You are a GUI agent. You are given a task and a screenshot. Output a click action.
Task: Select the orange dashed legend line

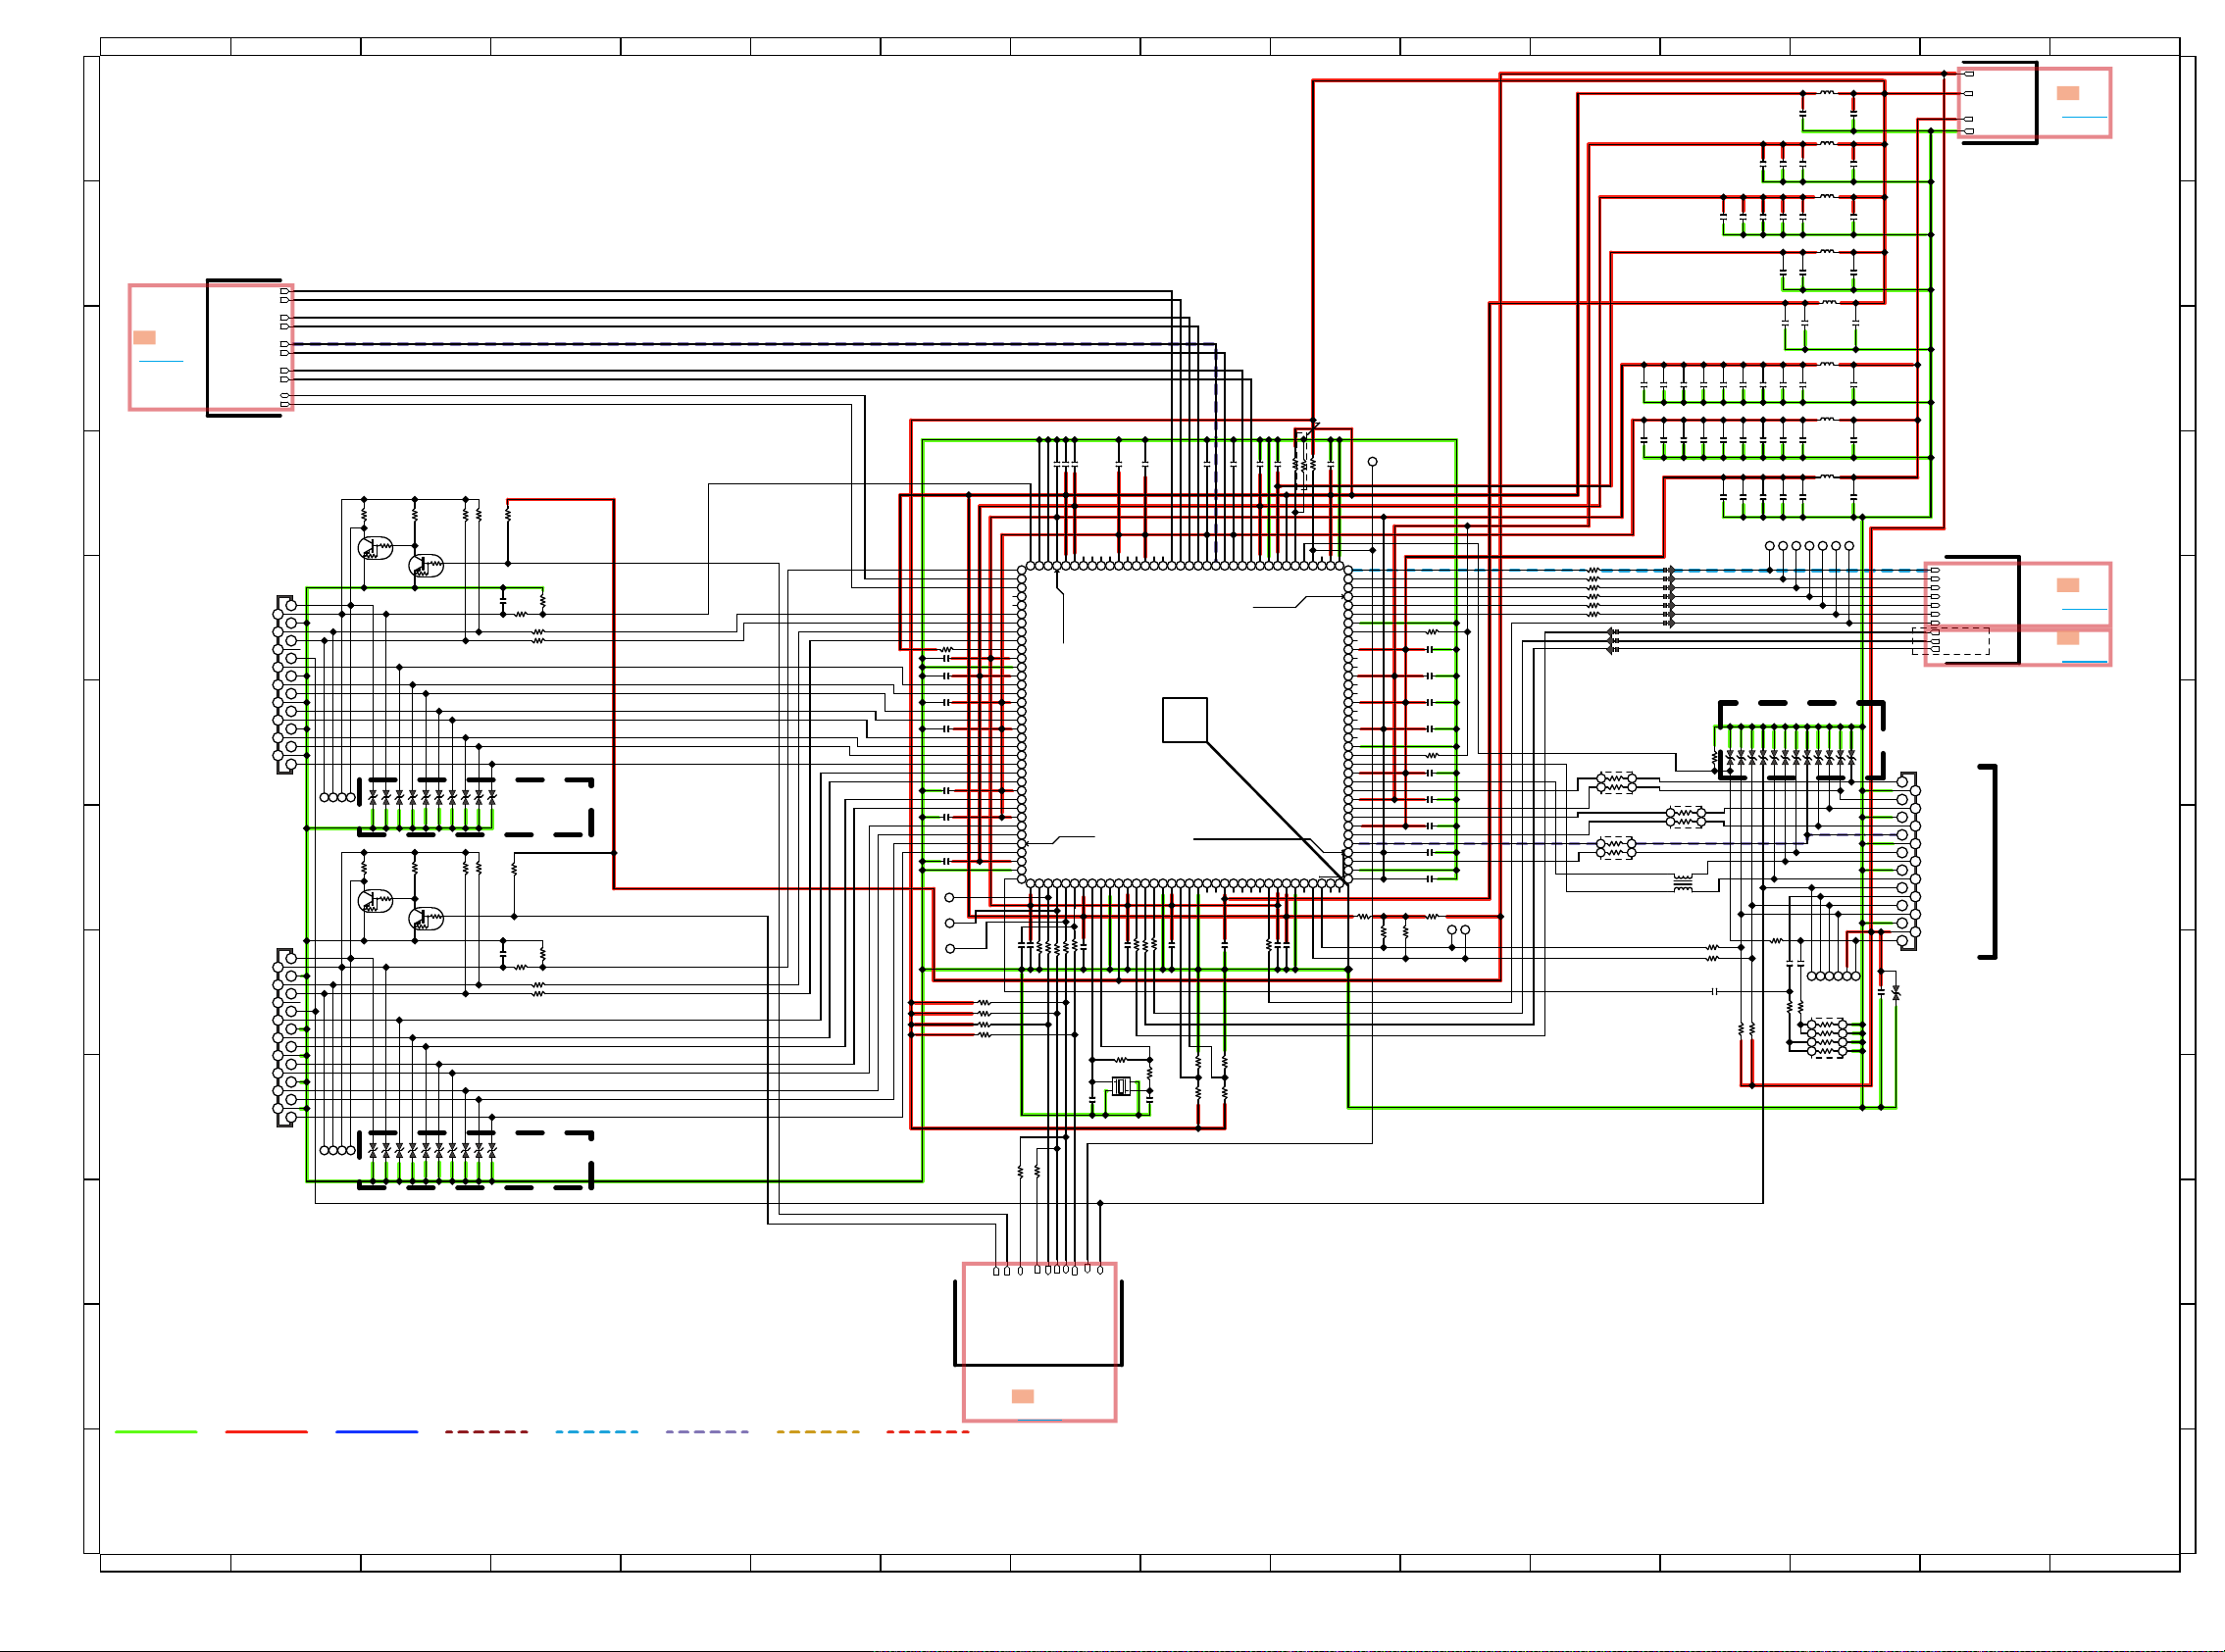(x=818, y=1432)
